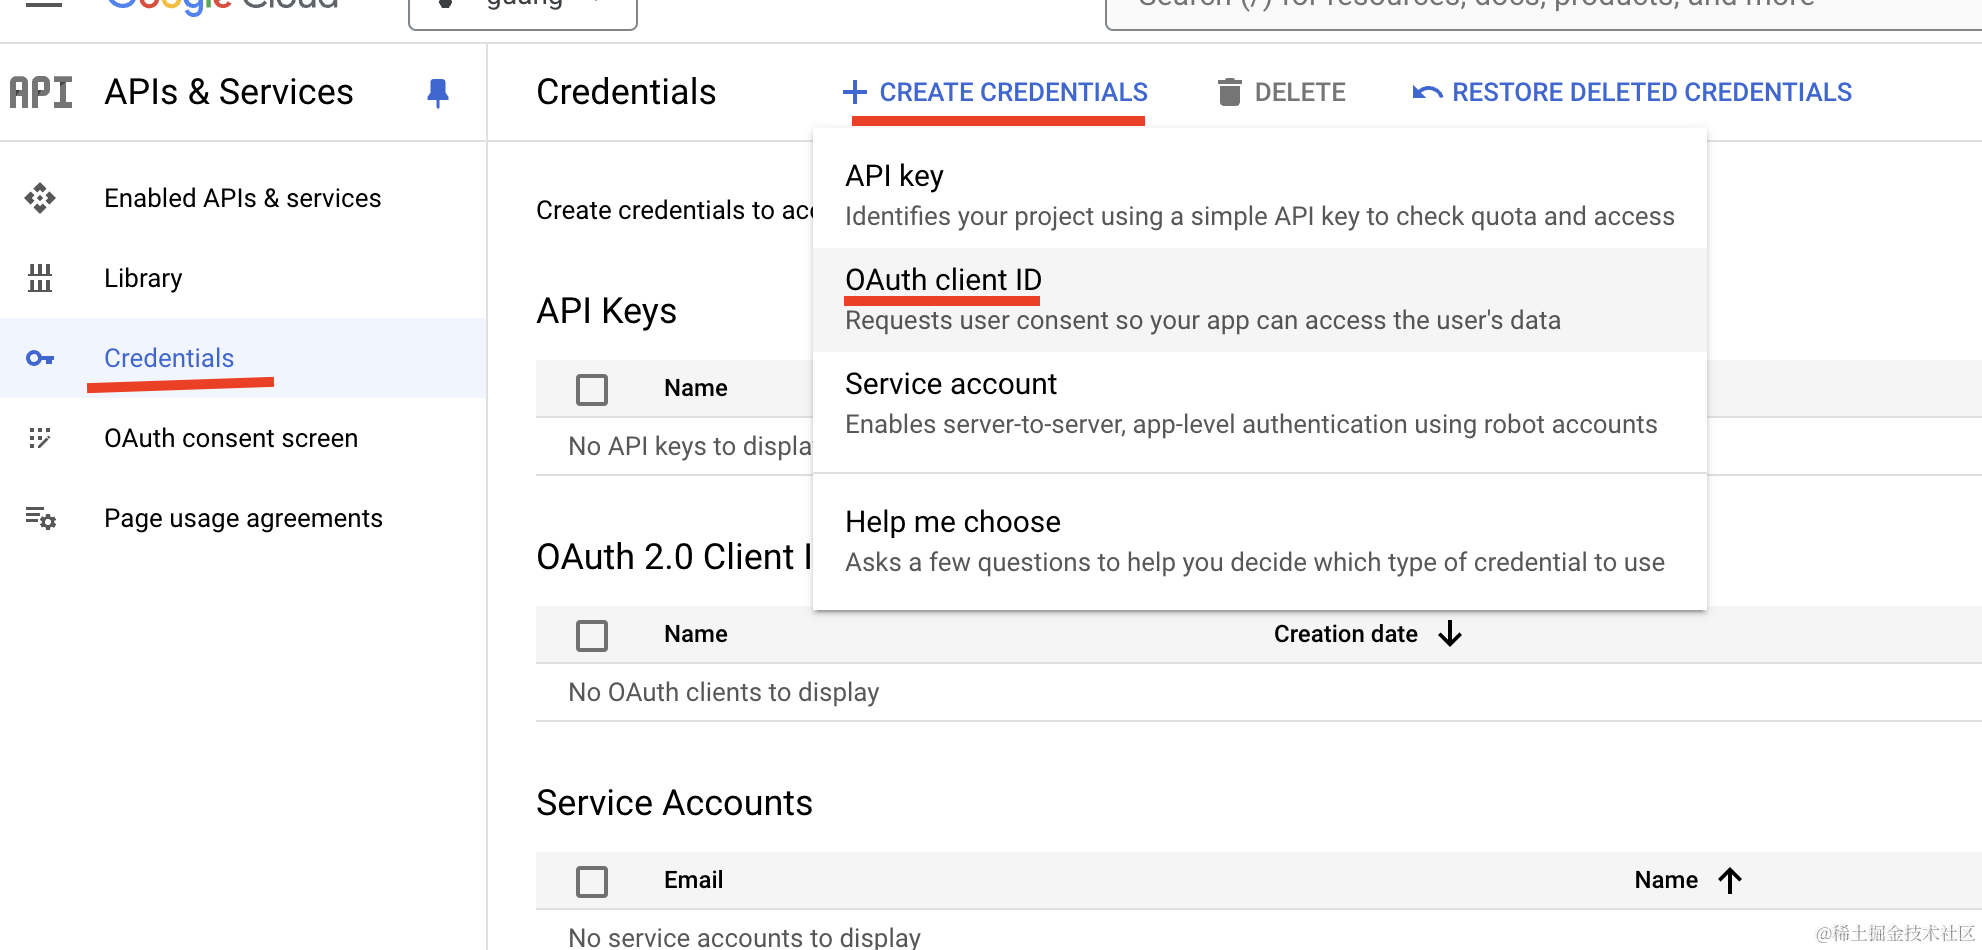Sort by Creation date arrow

point(1450,634)
